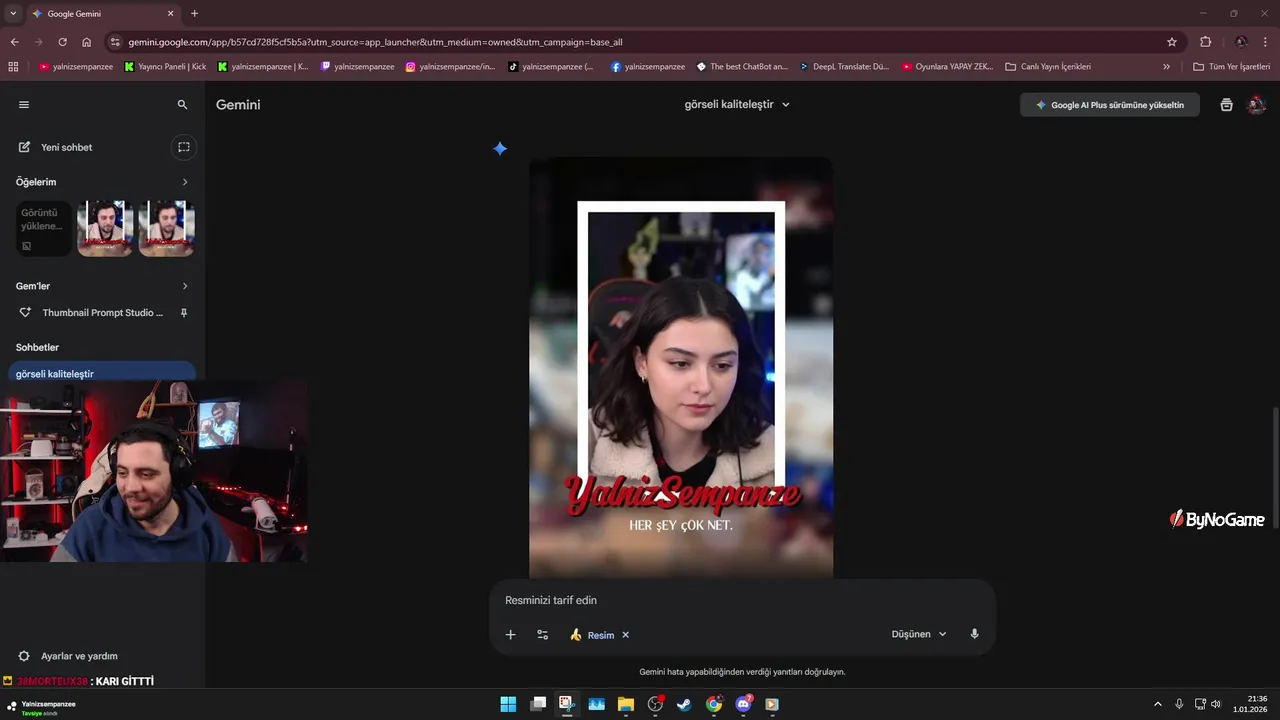Viewport: 1280px width, 720px height.
Task: Open the tab search dropdown arrow
Action: (x=13, y=14)
